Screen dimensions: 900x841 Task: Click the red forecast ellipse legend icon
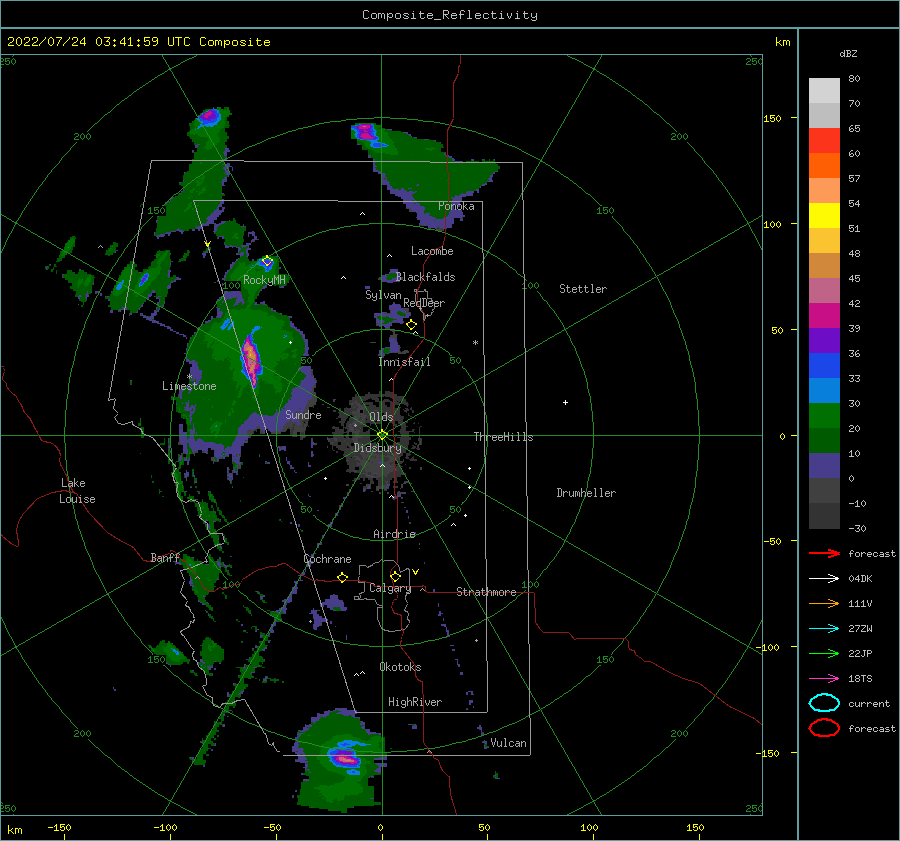coord(824,728)
